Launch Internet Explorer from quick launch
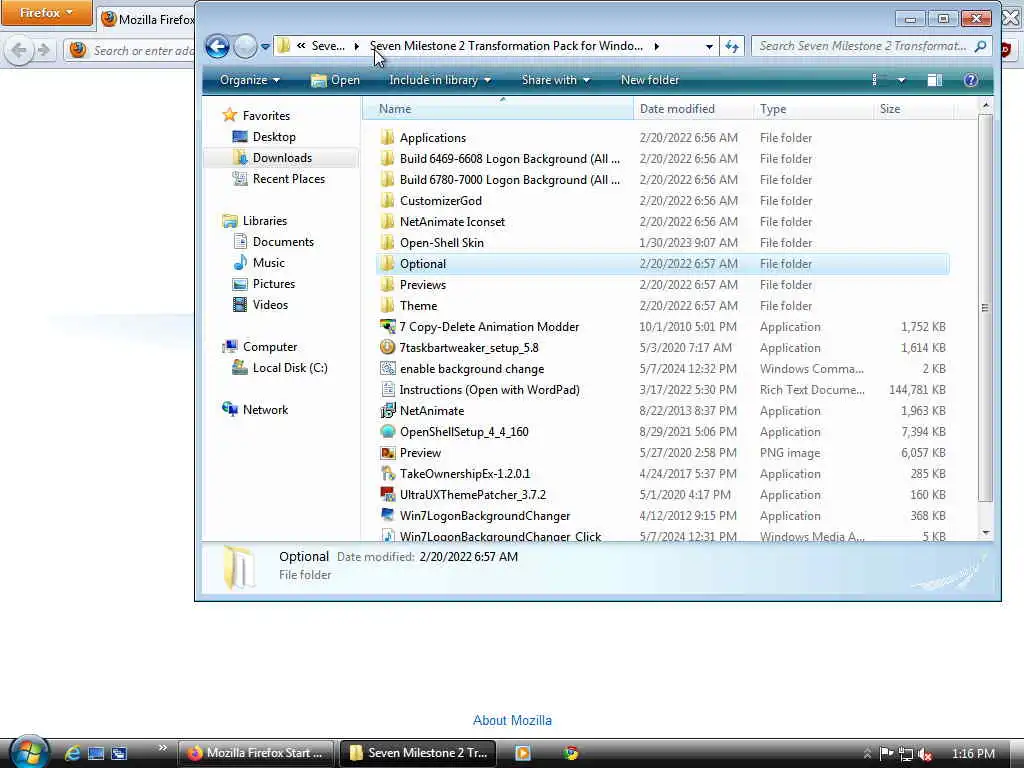 point(72,753)
